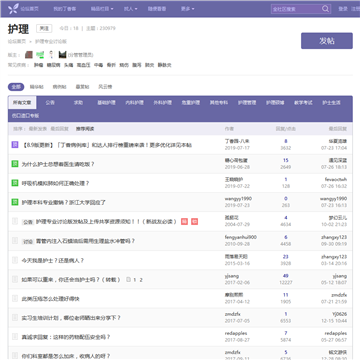The height and width of the screenshot is (360, 360).
Task: Click second red badge on the announcement thread
Action: pyautogui.click(x=195, y=221)
